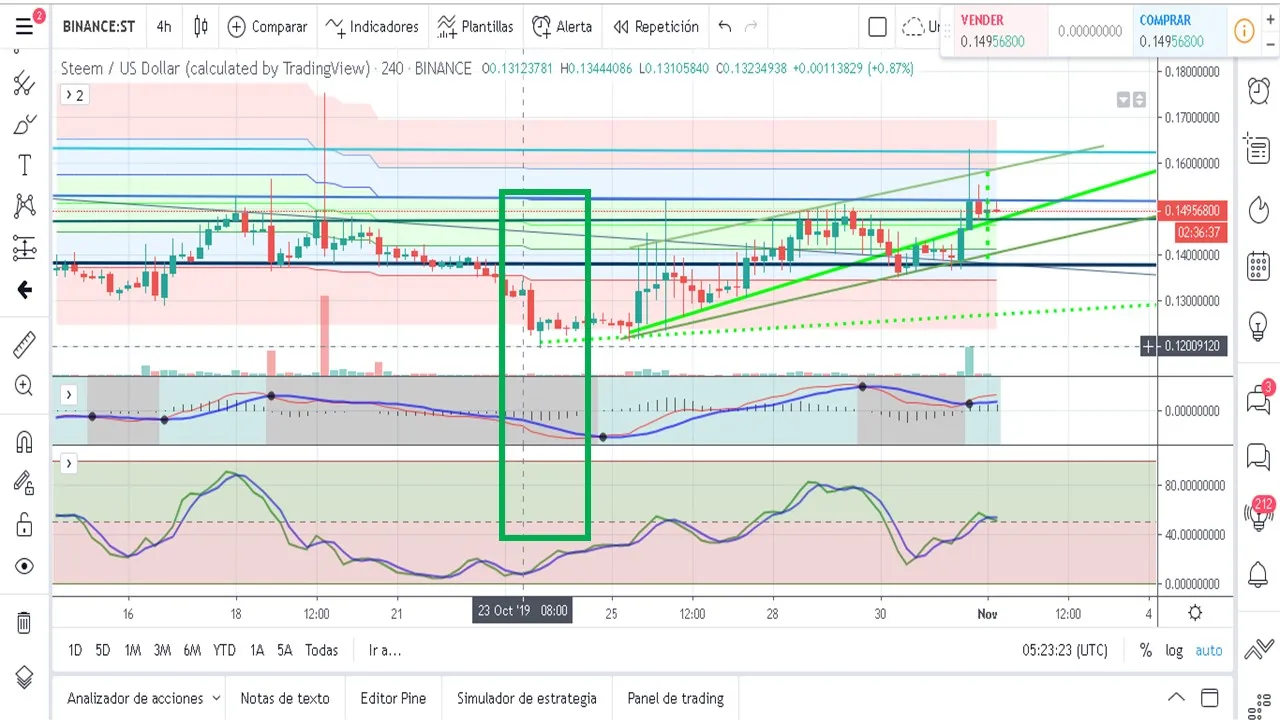
Task: Open the ideas stream with 212 badge
Action: click(1259, 514)
